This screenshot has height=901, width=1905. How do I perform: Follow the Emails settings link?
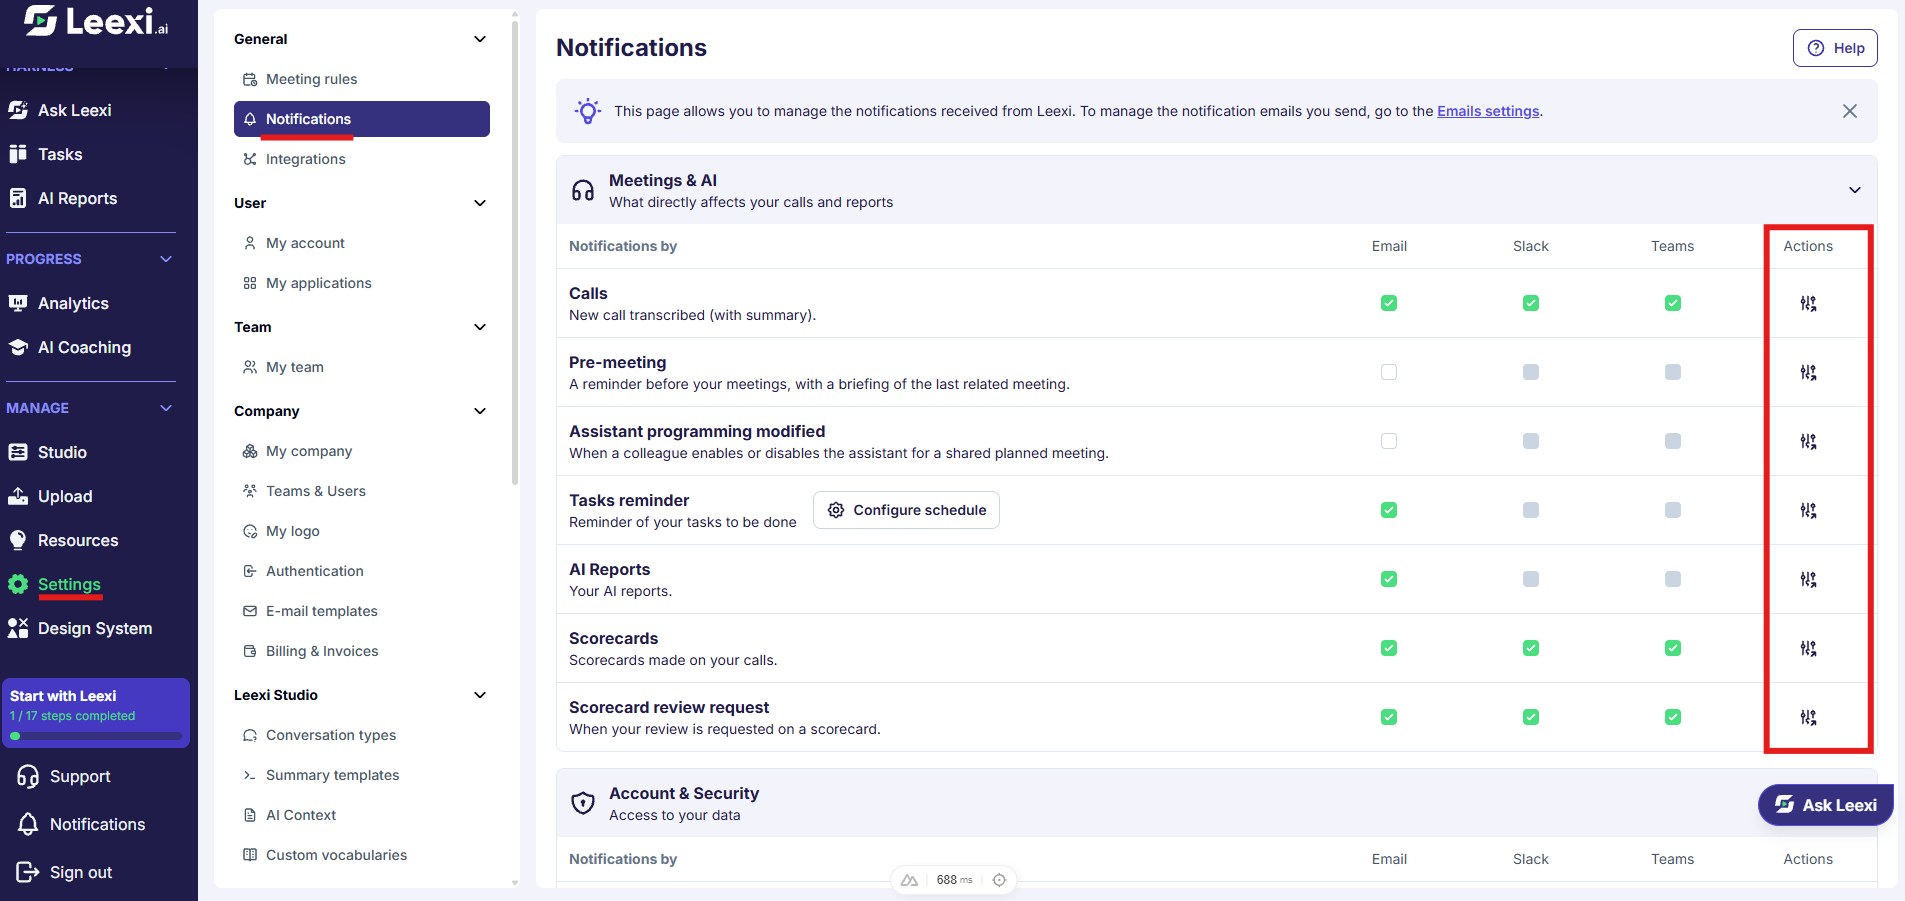click(1488, 111)
